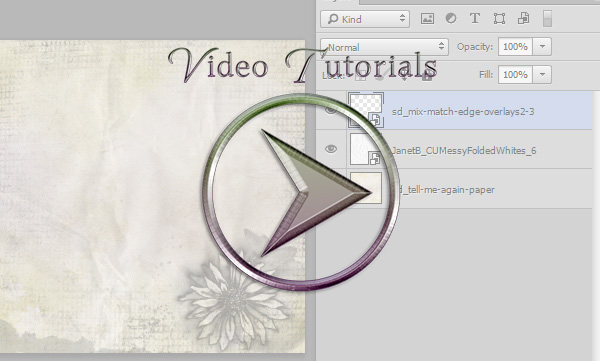The width and height of the screenshot is (600, 361).
Task: Click the Opacity label
Action: click(475, 47)
